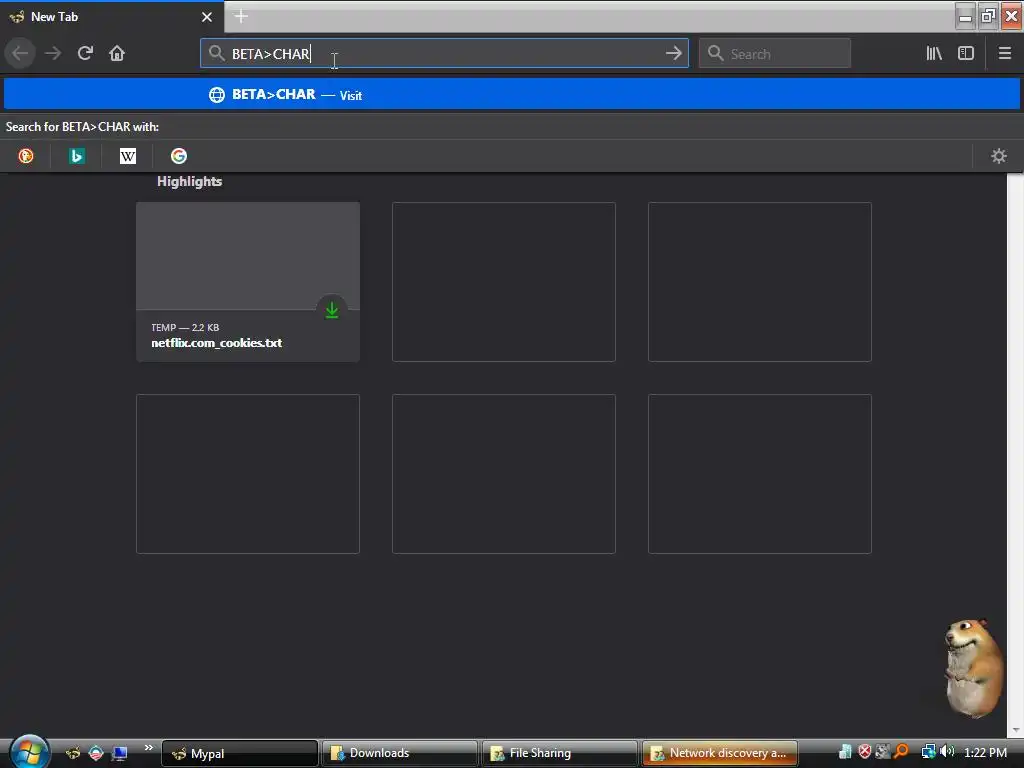Image resolution: width=1024 pixels, height=768 pixels.
Task: Click the Highlights section heading
Action: click(x=189, y=182)
